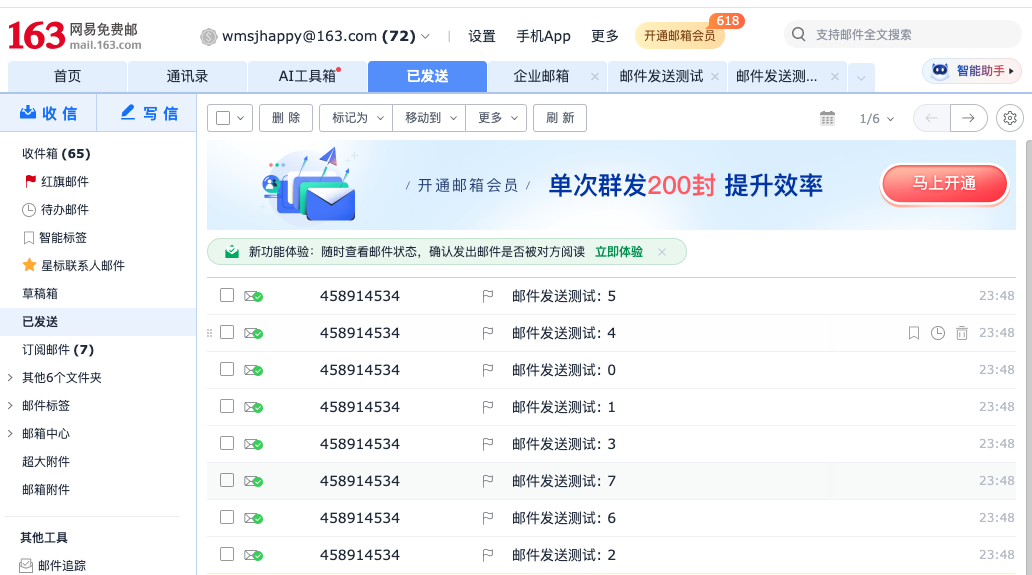Switch to the 通讯录 tab
The width and height of the screenshot is (1032, 575).
(187, 76)
